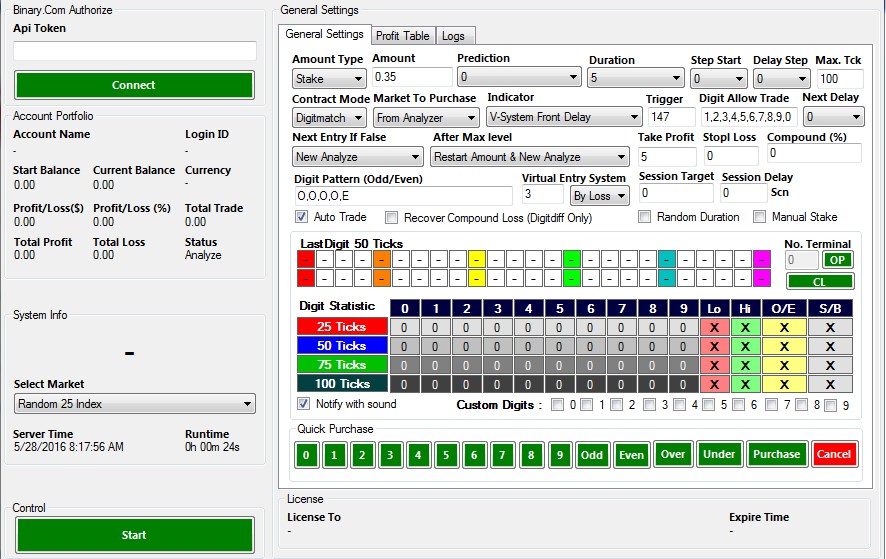Click the green 75 Ticks row label
Screen dimensions: 886x559
click(342, 365)
